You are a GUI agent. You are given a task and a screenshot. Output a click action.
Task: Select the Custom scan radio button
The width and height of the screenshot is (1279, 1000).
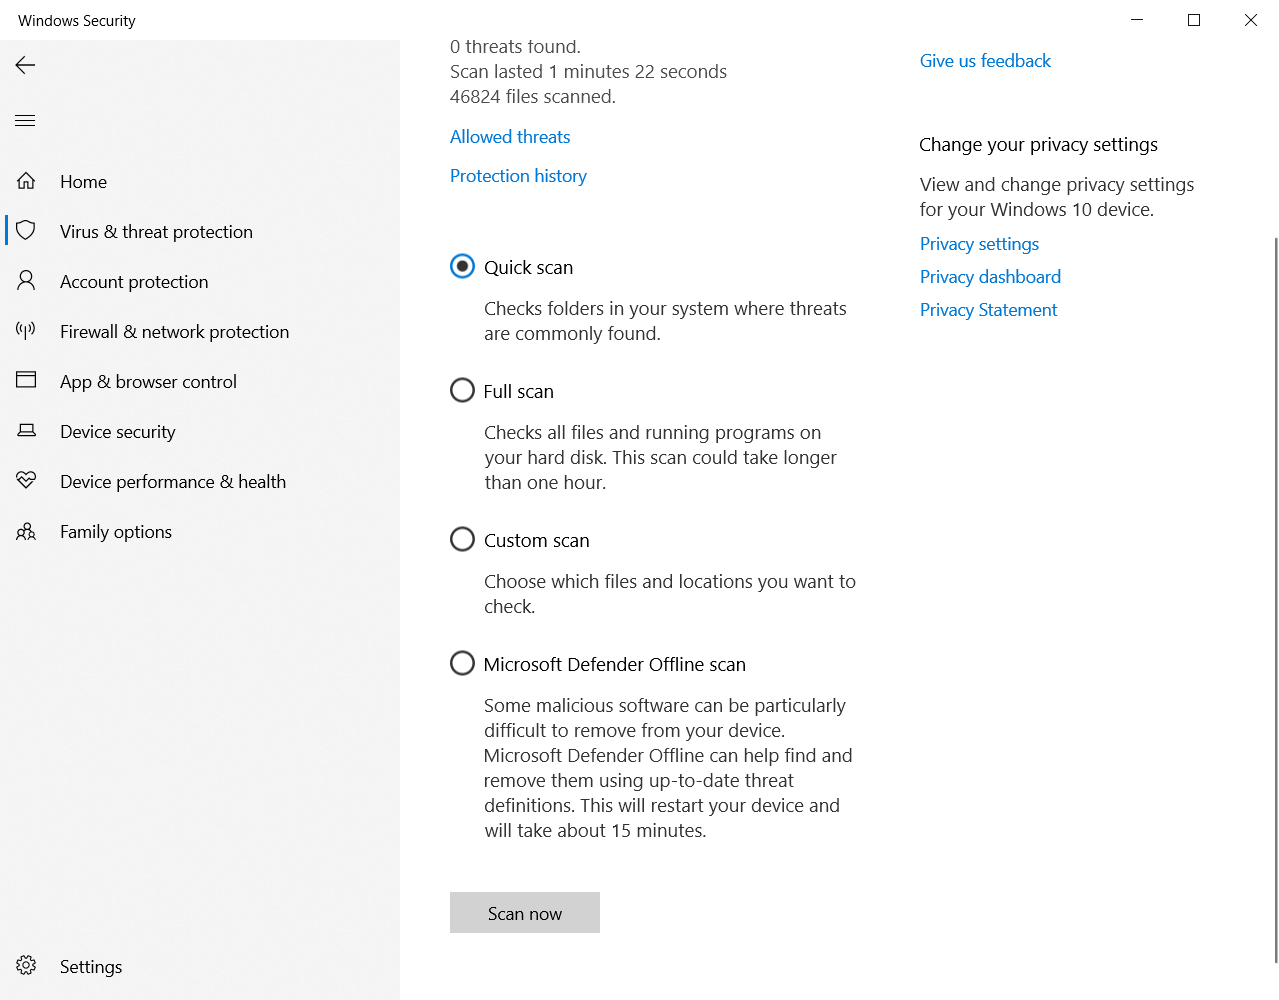tap(462, 539)
